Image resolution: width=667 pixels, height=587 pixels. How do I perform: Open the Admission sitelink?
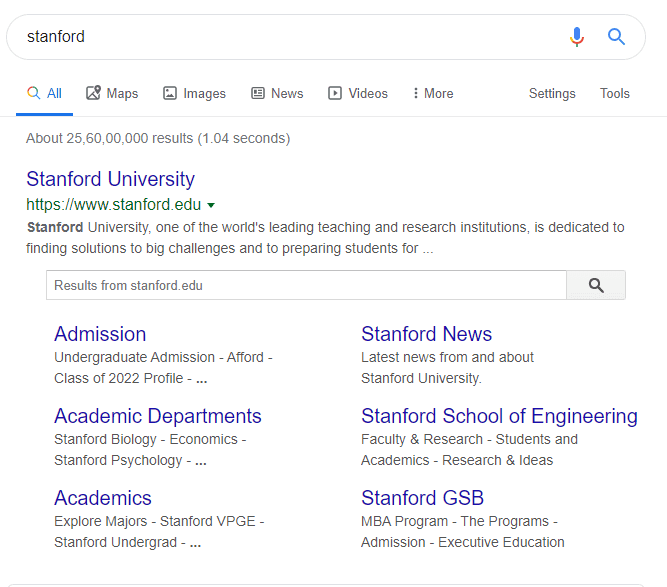(100, 334)
